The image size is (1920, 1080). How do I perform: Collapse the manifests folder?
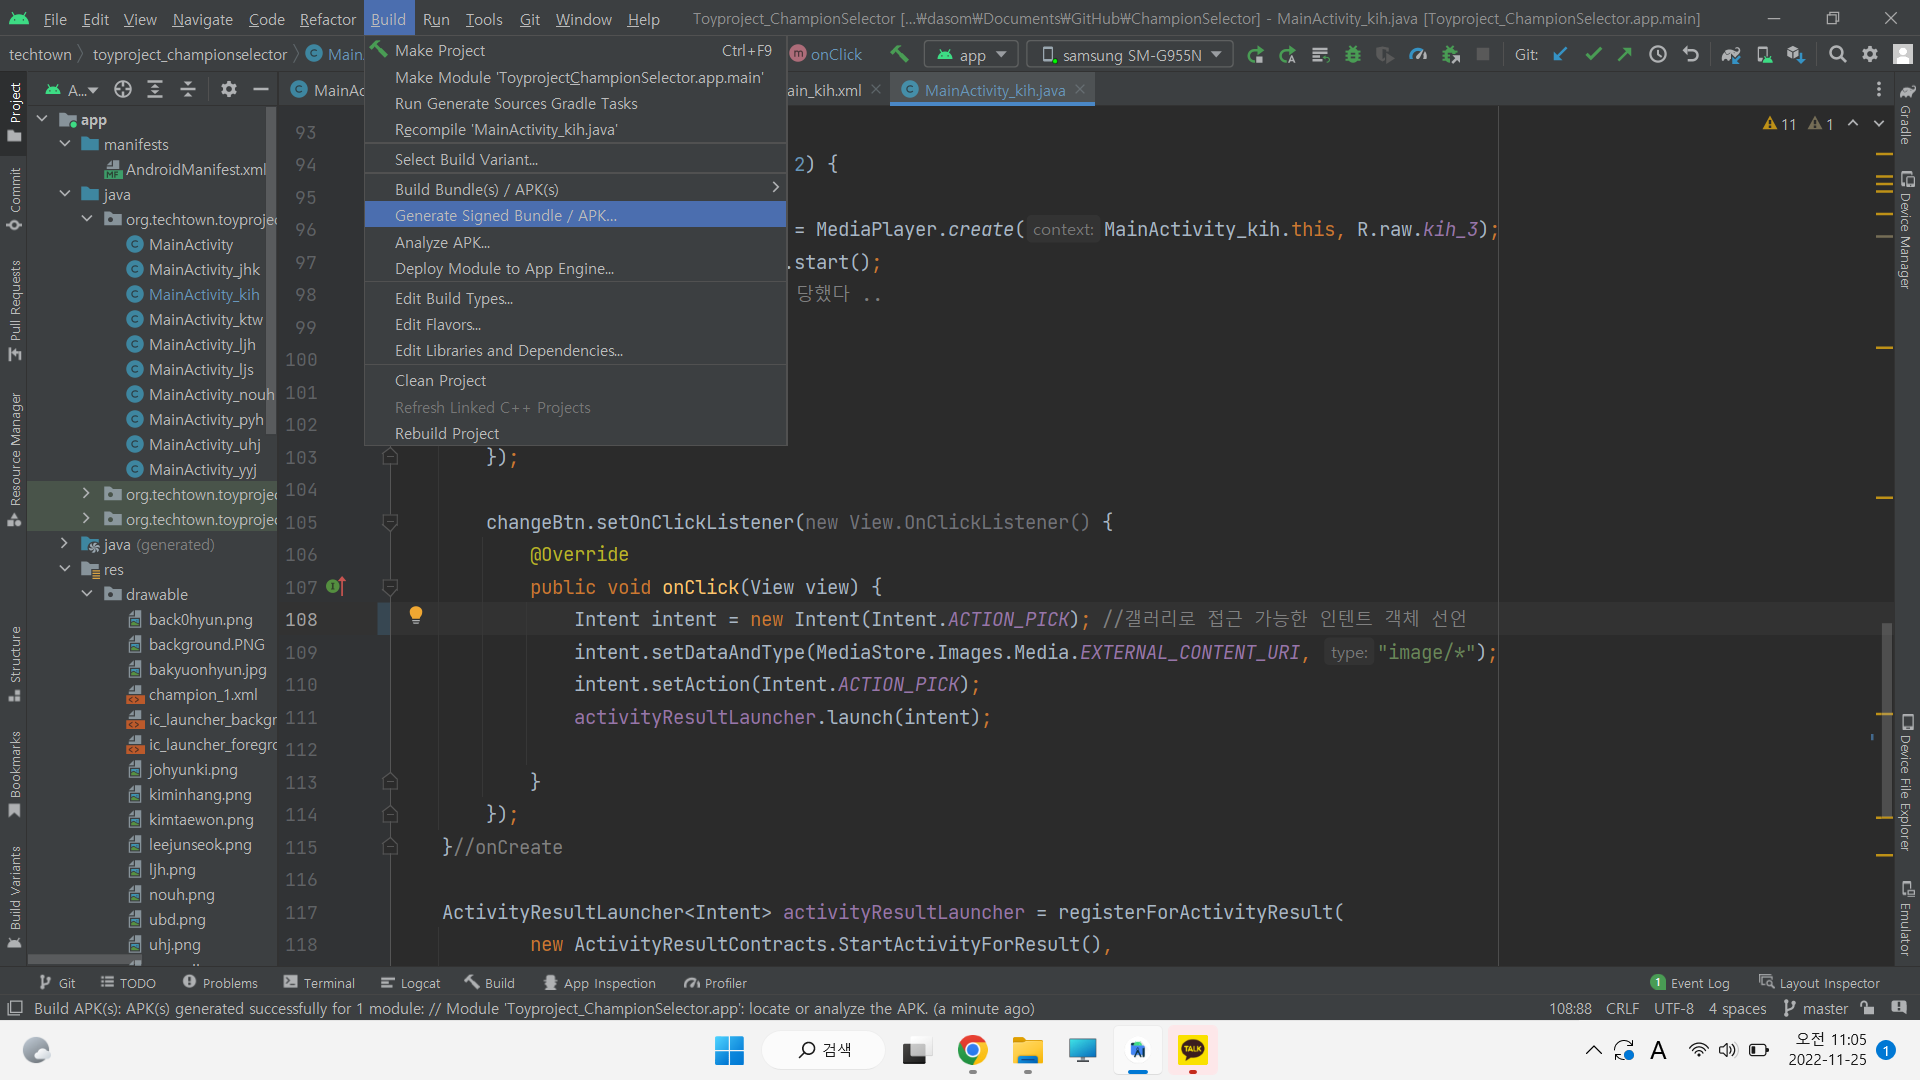coord(65,144)
